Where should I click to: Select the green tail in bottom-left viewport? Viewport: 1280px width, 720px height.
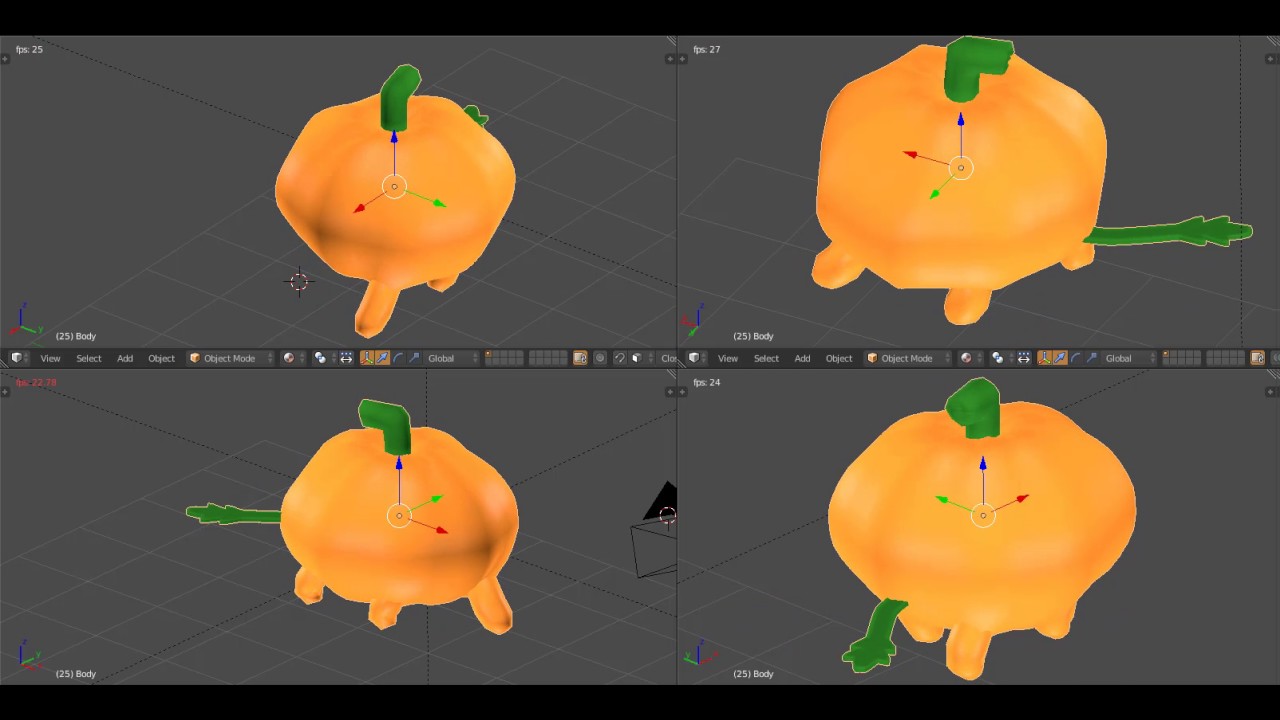coord(234,514)
